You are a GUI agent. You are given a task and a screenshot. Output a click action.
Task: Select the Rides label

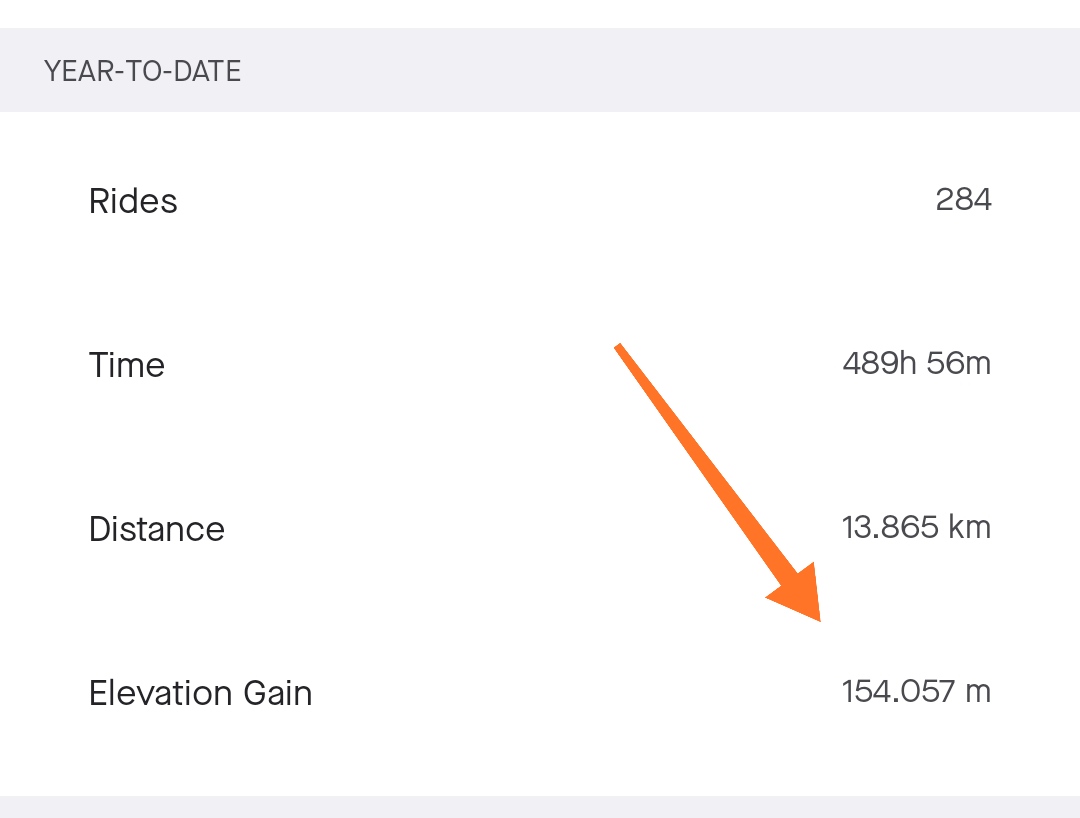click(x=133, y=201)
